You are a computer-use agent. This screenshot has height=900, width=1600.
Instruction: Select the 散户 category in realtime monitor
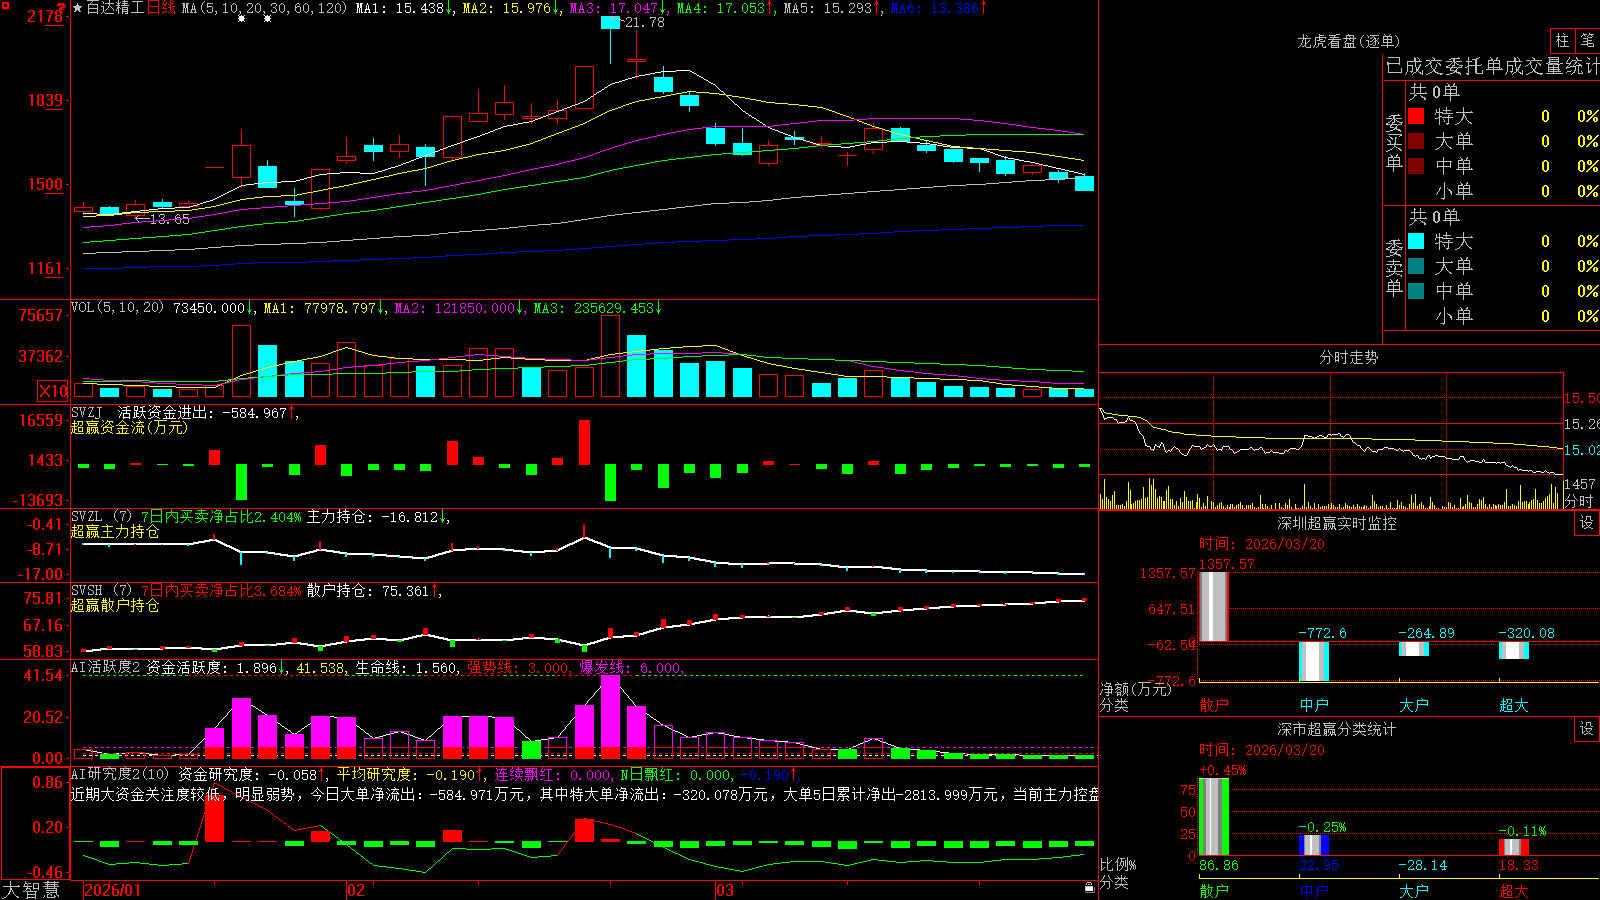point(1214,705)
